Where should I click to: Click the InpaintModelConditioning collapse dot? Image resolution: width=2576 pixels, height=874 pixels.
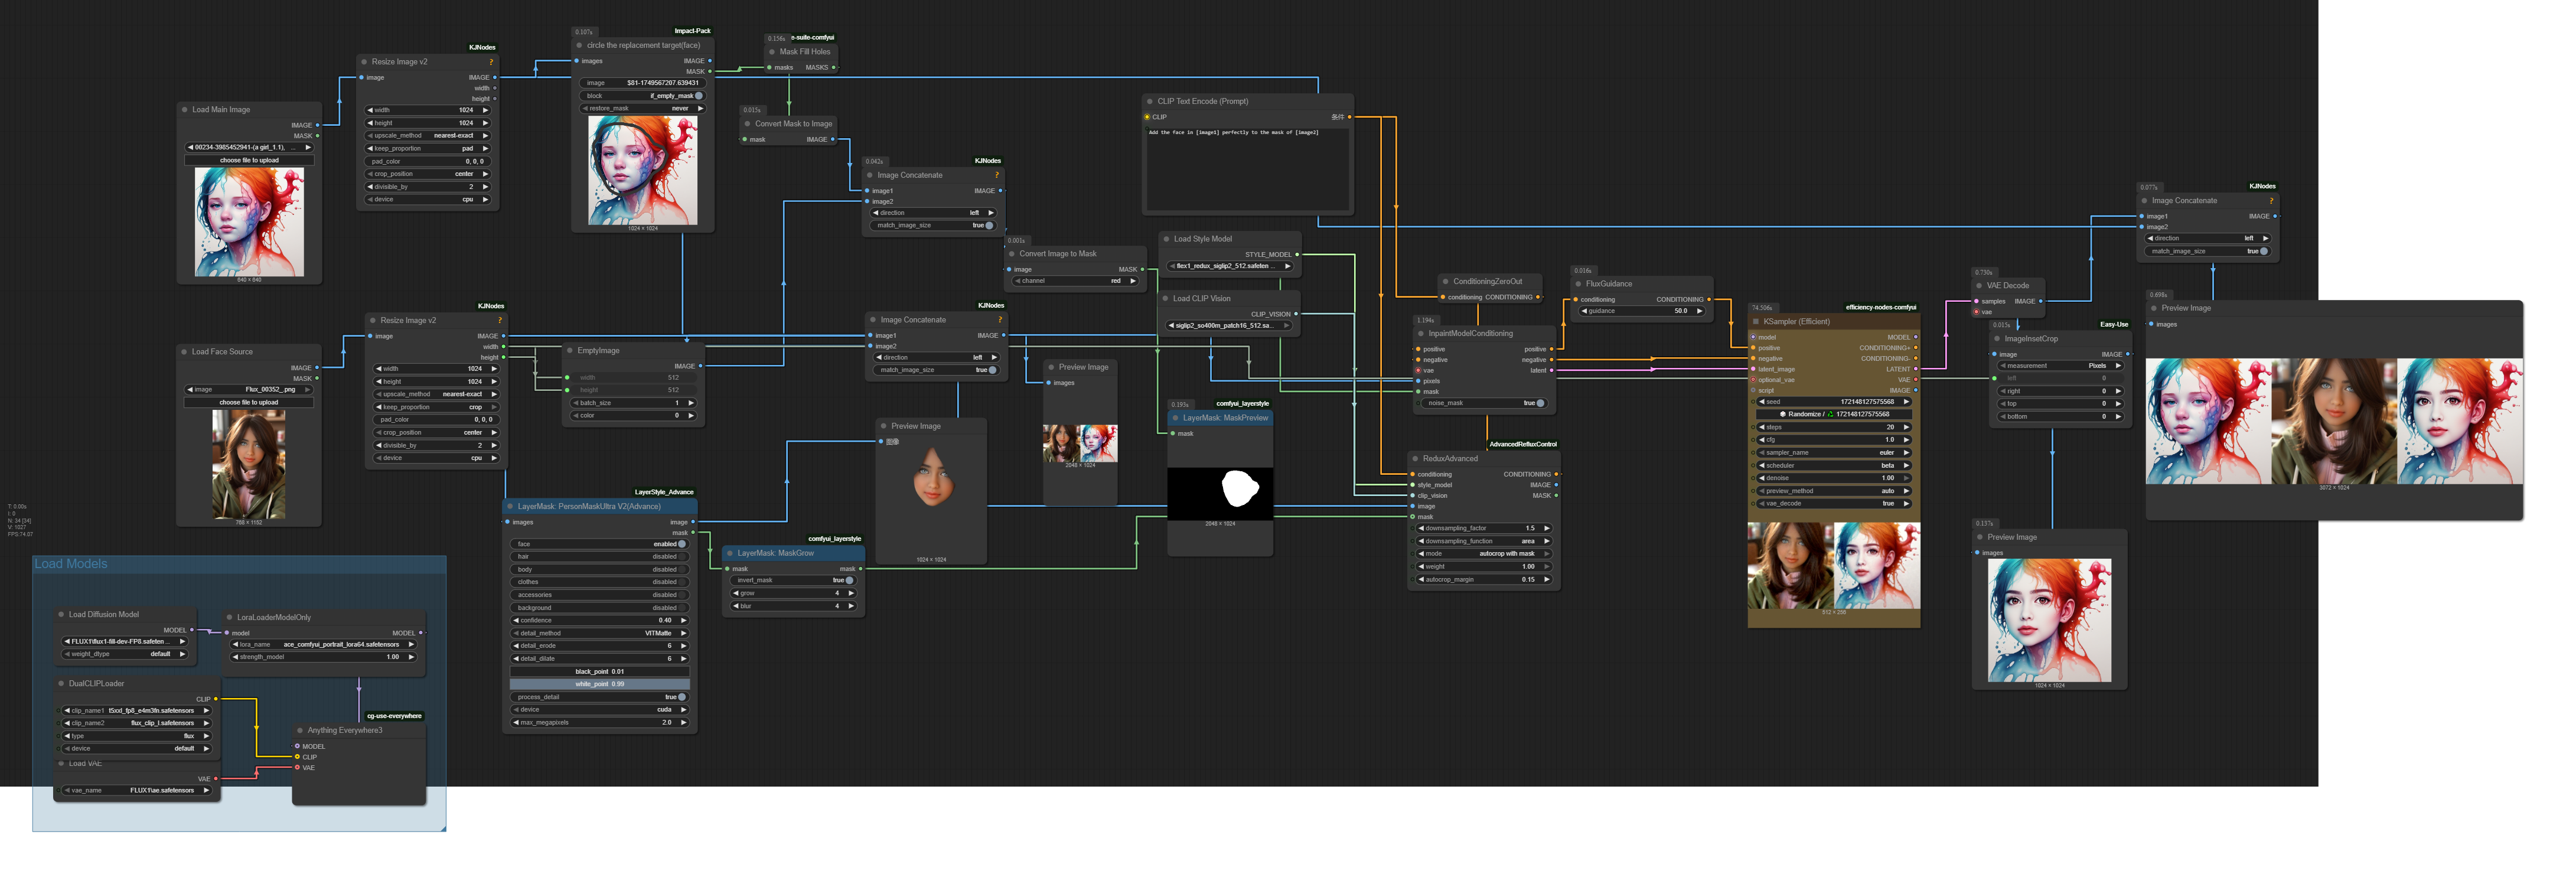point(1421,334)
